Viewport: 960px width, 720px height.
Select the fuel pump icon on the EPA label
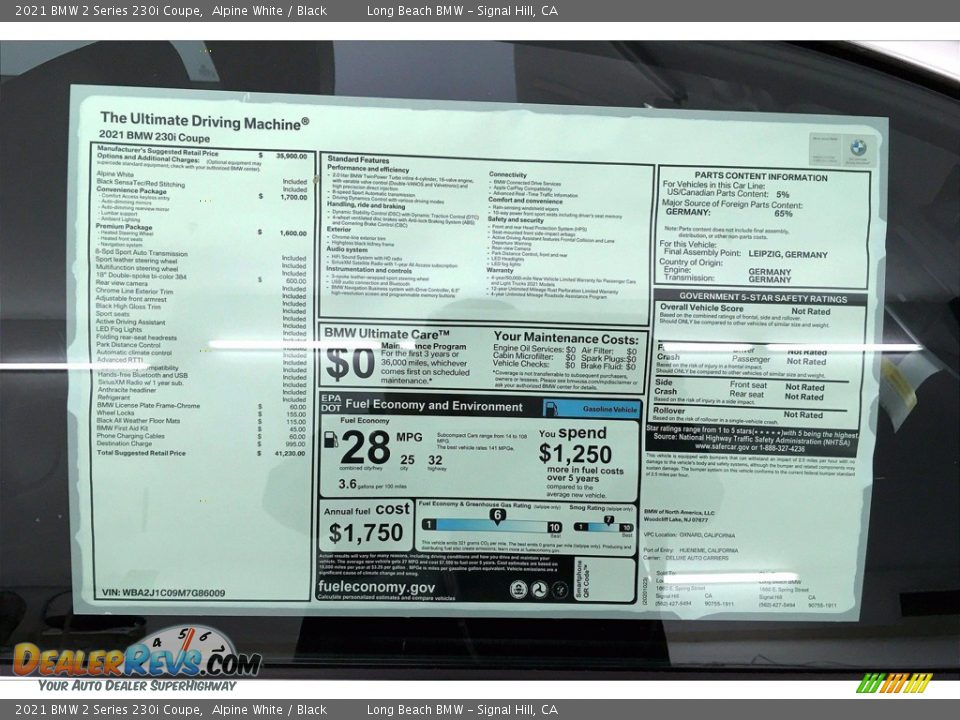coord(331,441)
